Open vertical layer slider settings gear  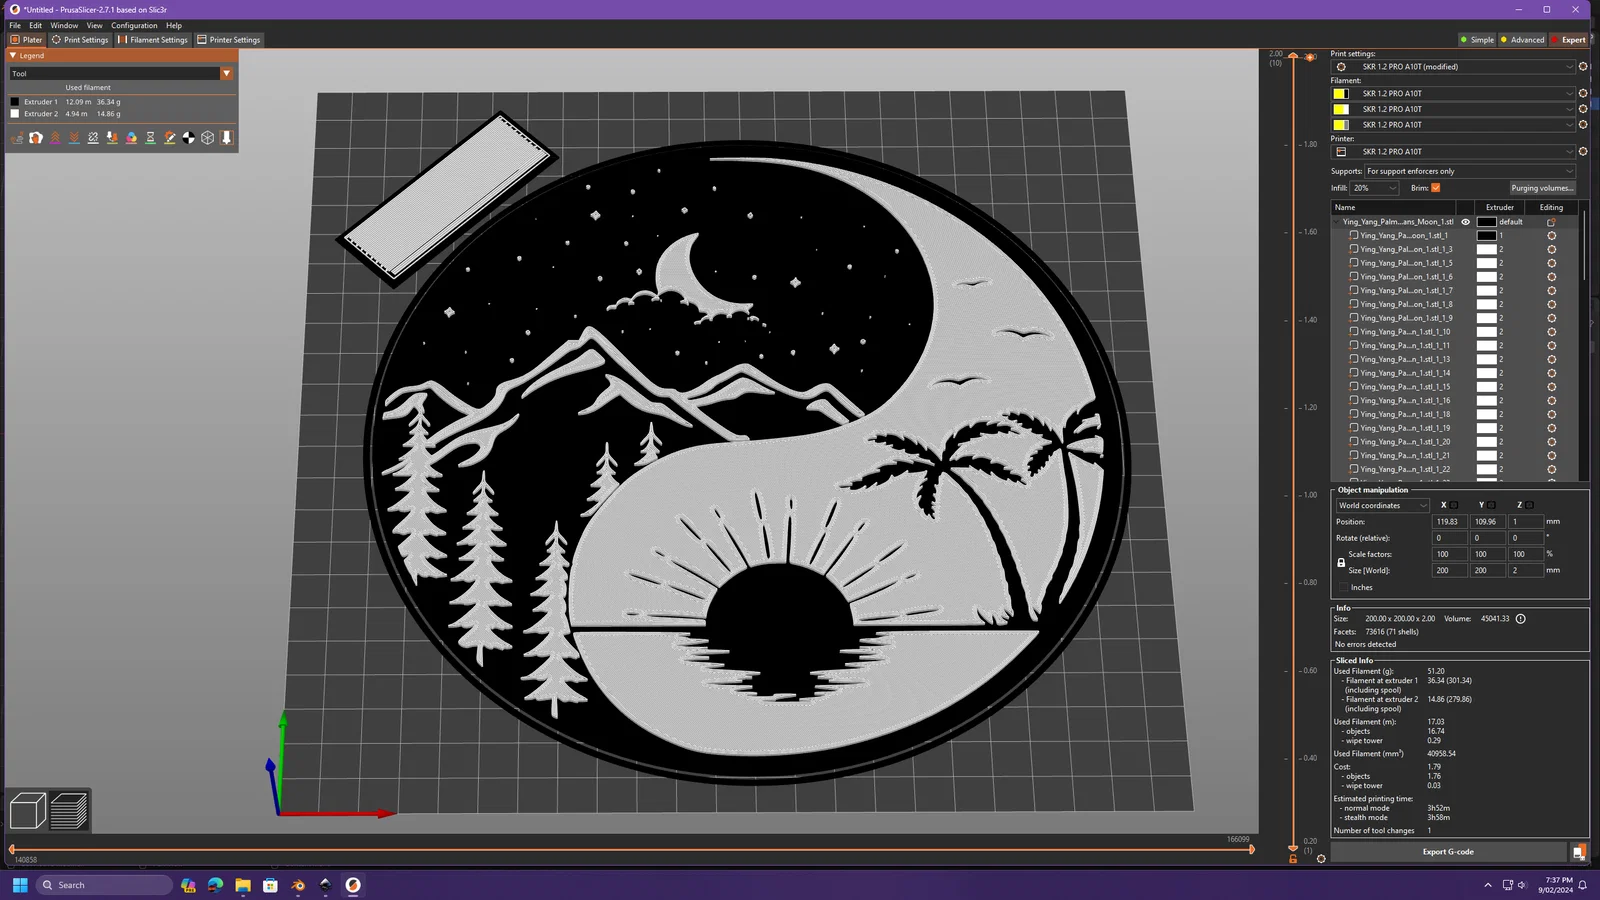(1321, 859)
